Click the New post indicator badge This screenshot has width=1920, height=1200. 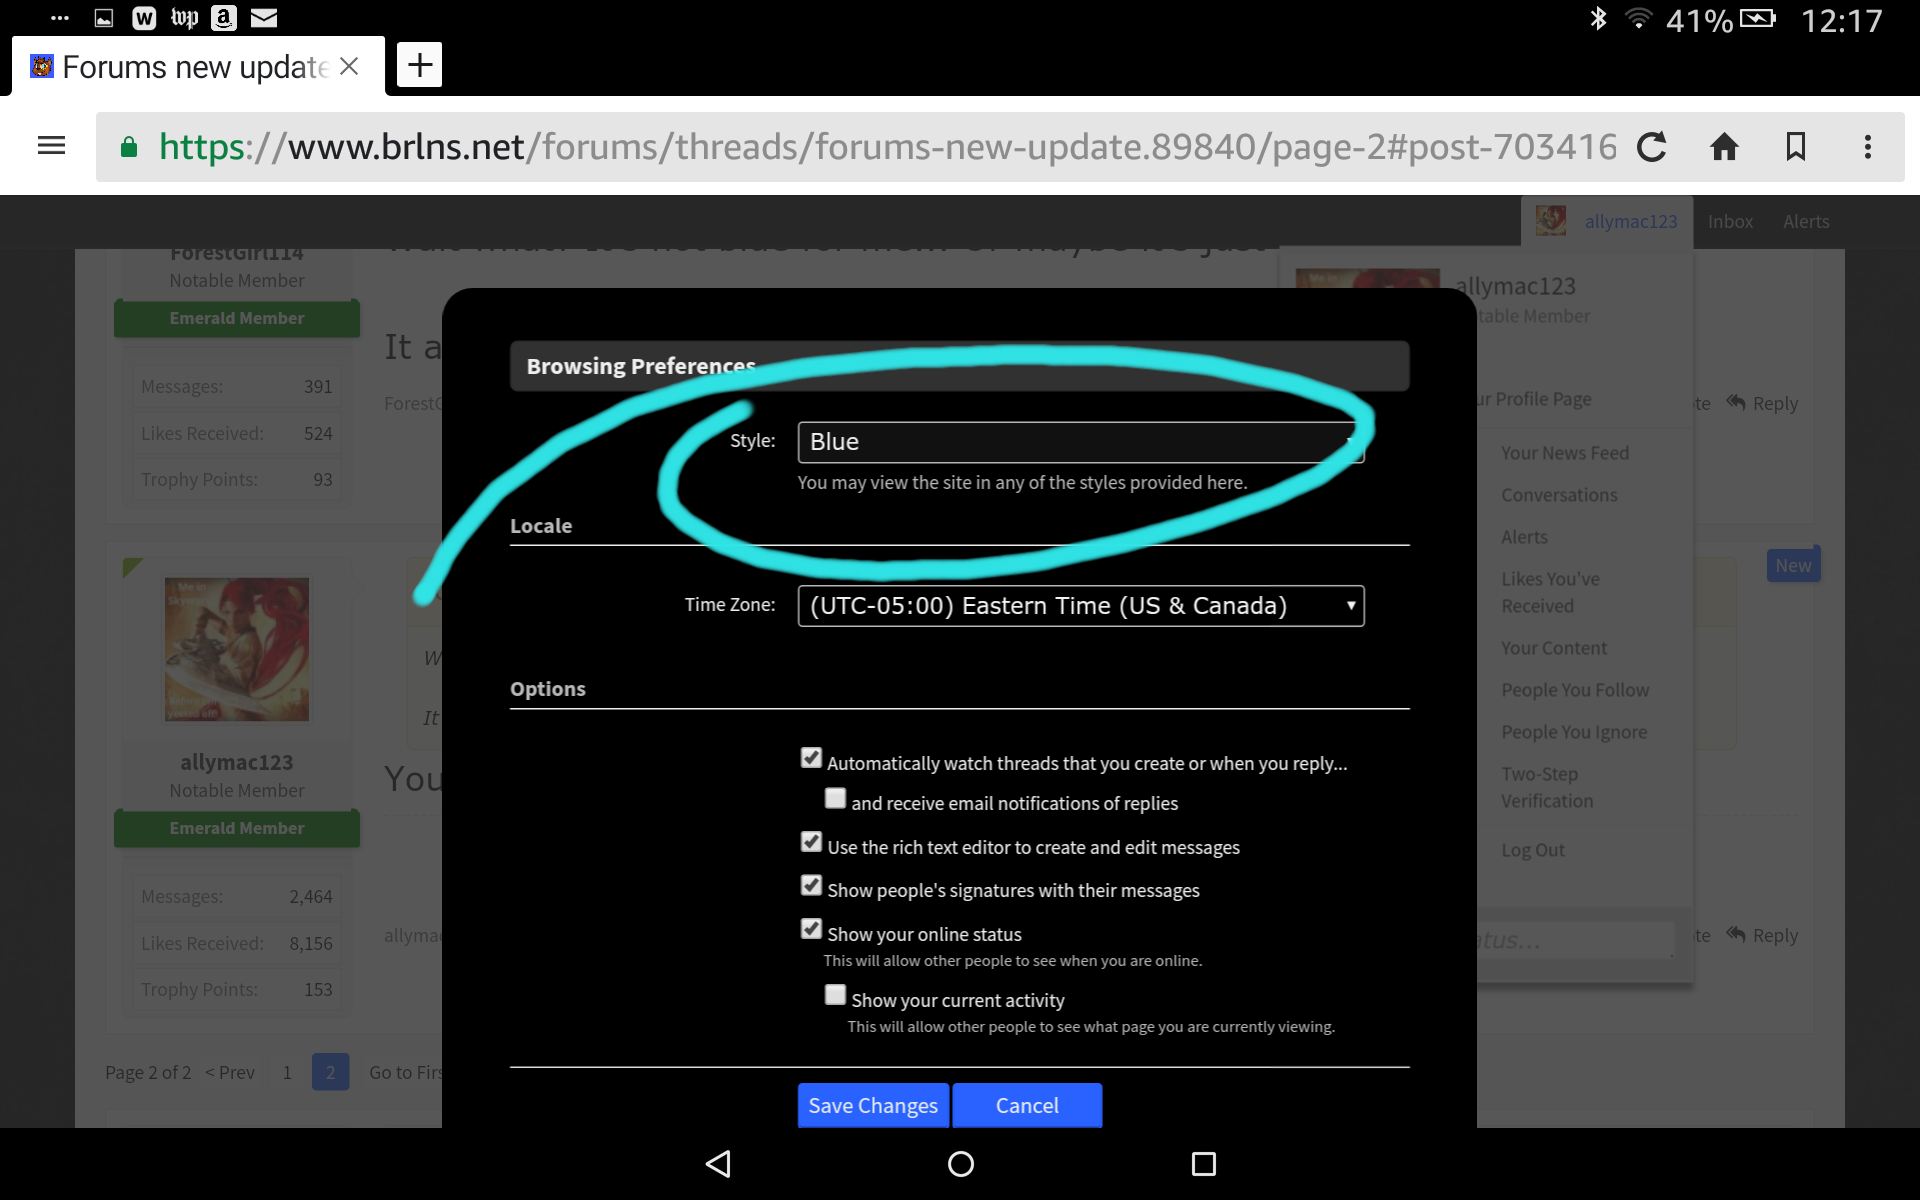click(x=1793, y=565)
